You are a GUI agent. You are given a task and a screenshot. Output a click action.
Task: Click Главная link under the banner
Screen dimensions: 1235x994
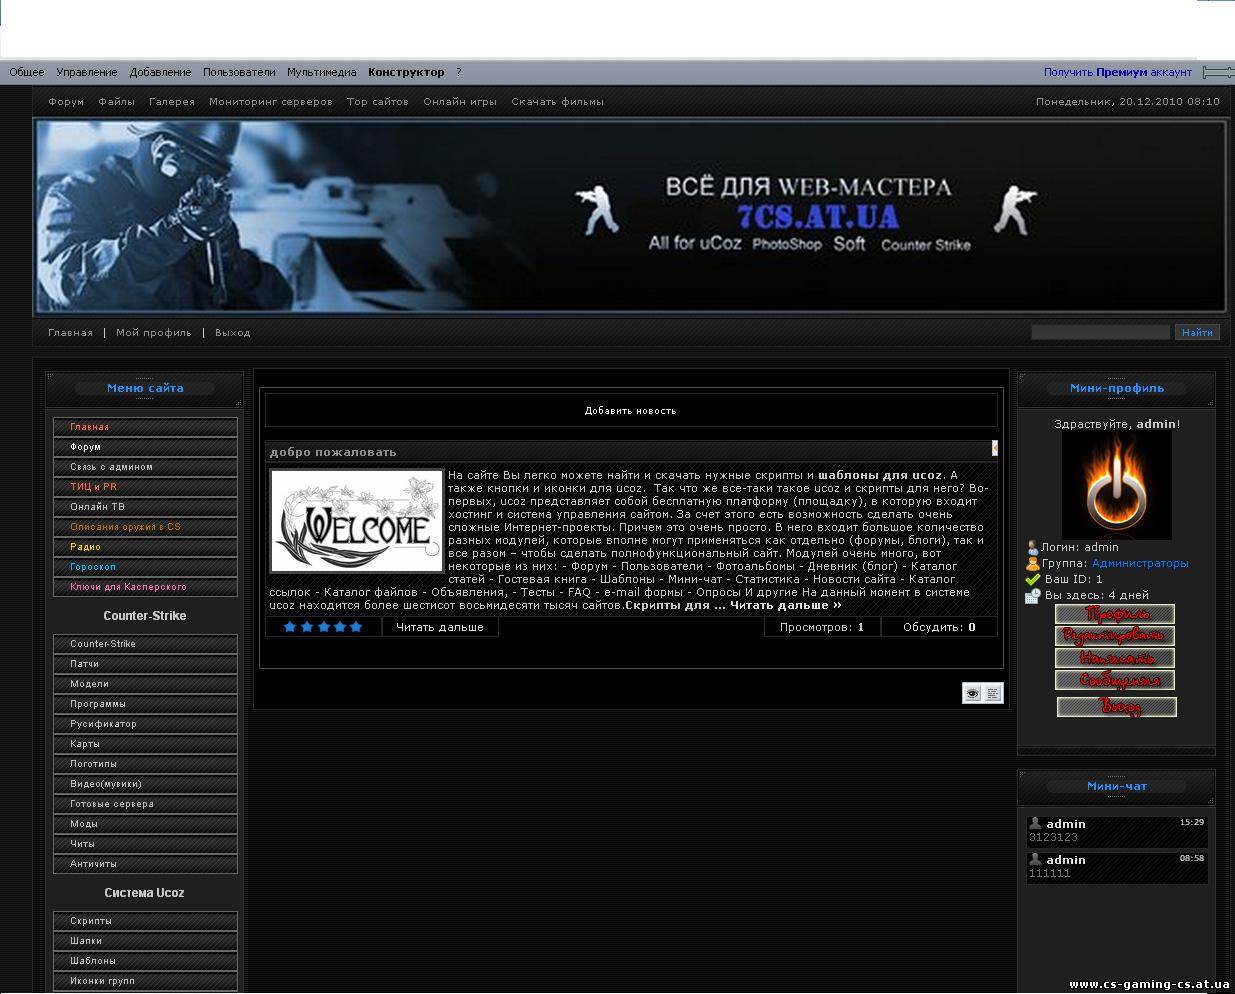71,333
